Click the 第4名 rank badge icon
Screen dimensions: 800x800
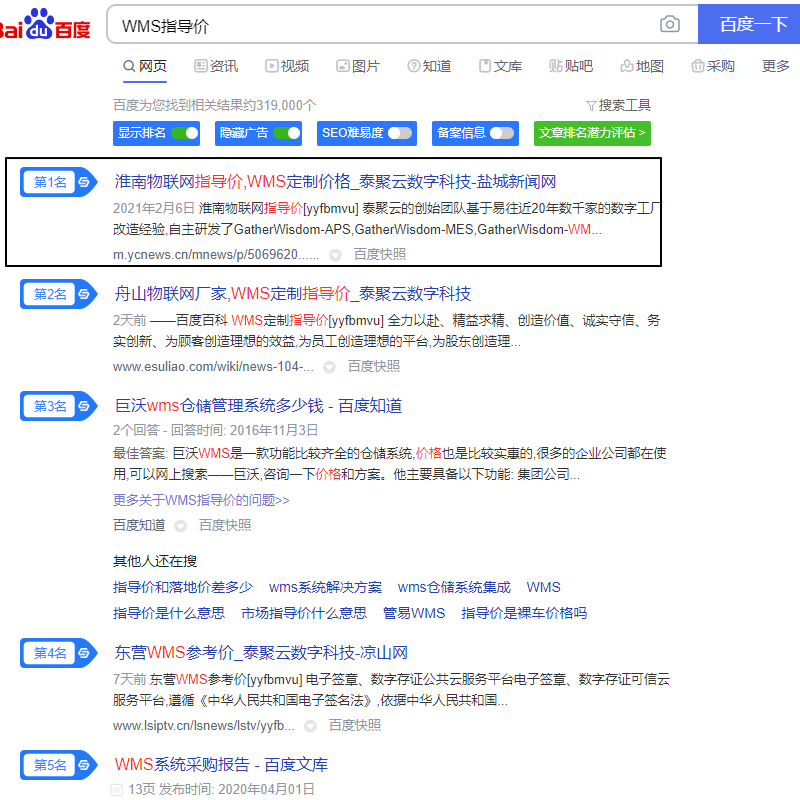point(59,653)
